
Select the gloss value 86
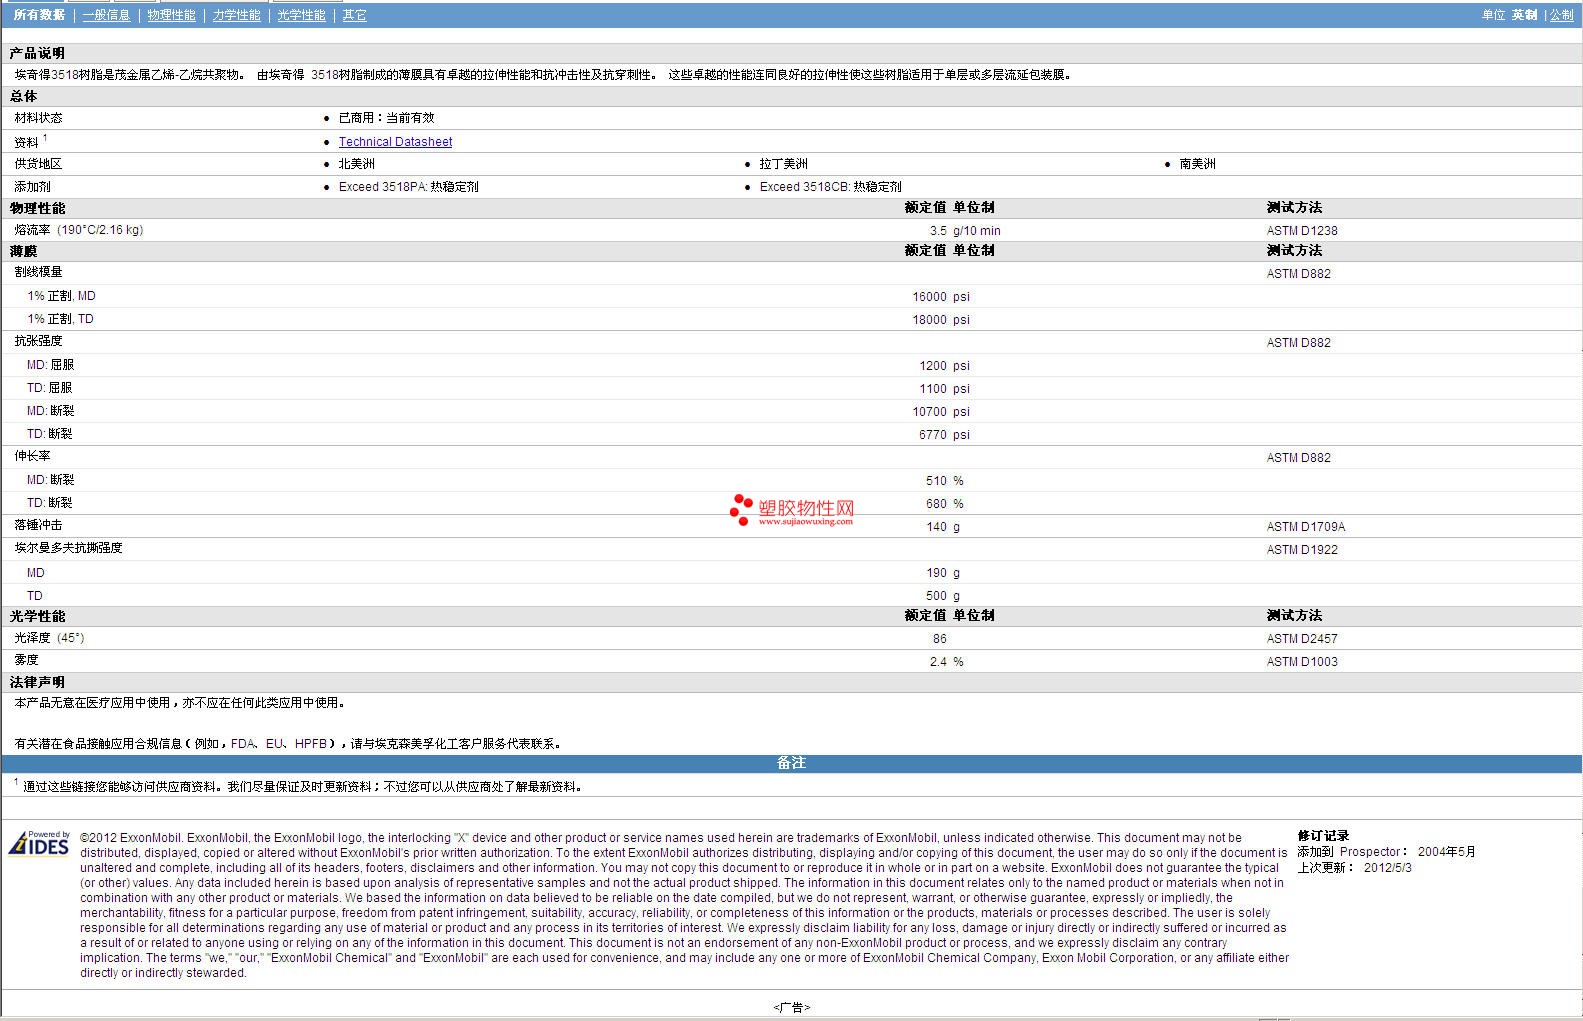click(x=939, y=639)
